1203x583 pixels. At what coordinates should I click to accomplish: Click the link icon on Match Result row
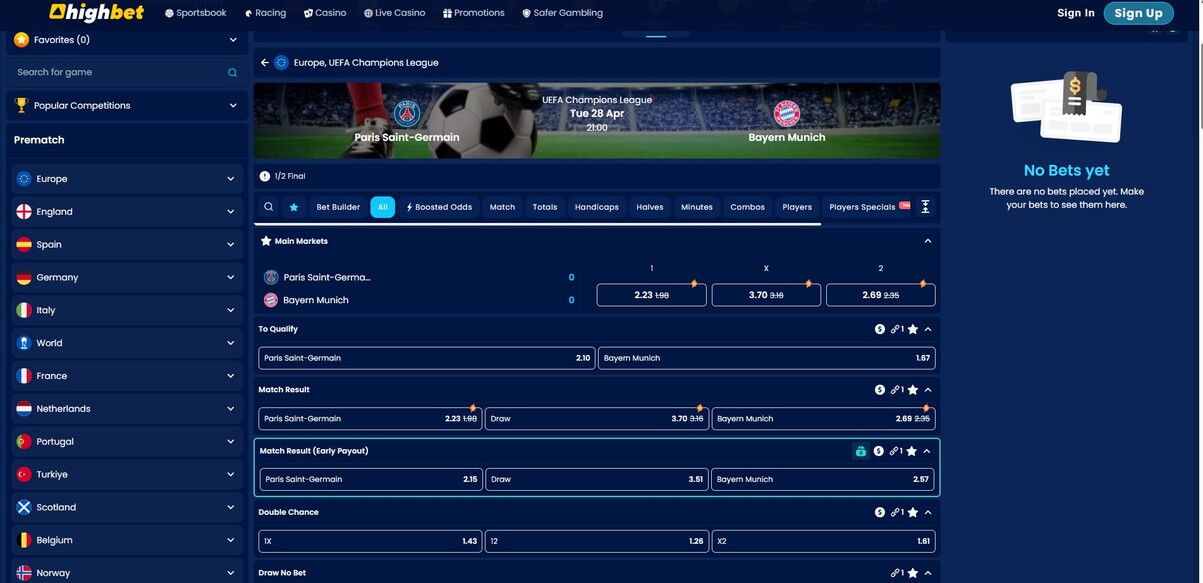pyautogui.click(x=896, y=390)
